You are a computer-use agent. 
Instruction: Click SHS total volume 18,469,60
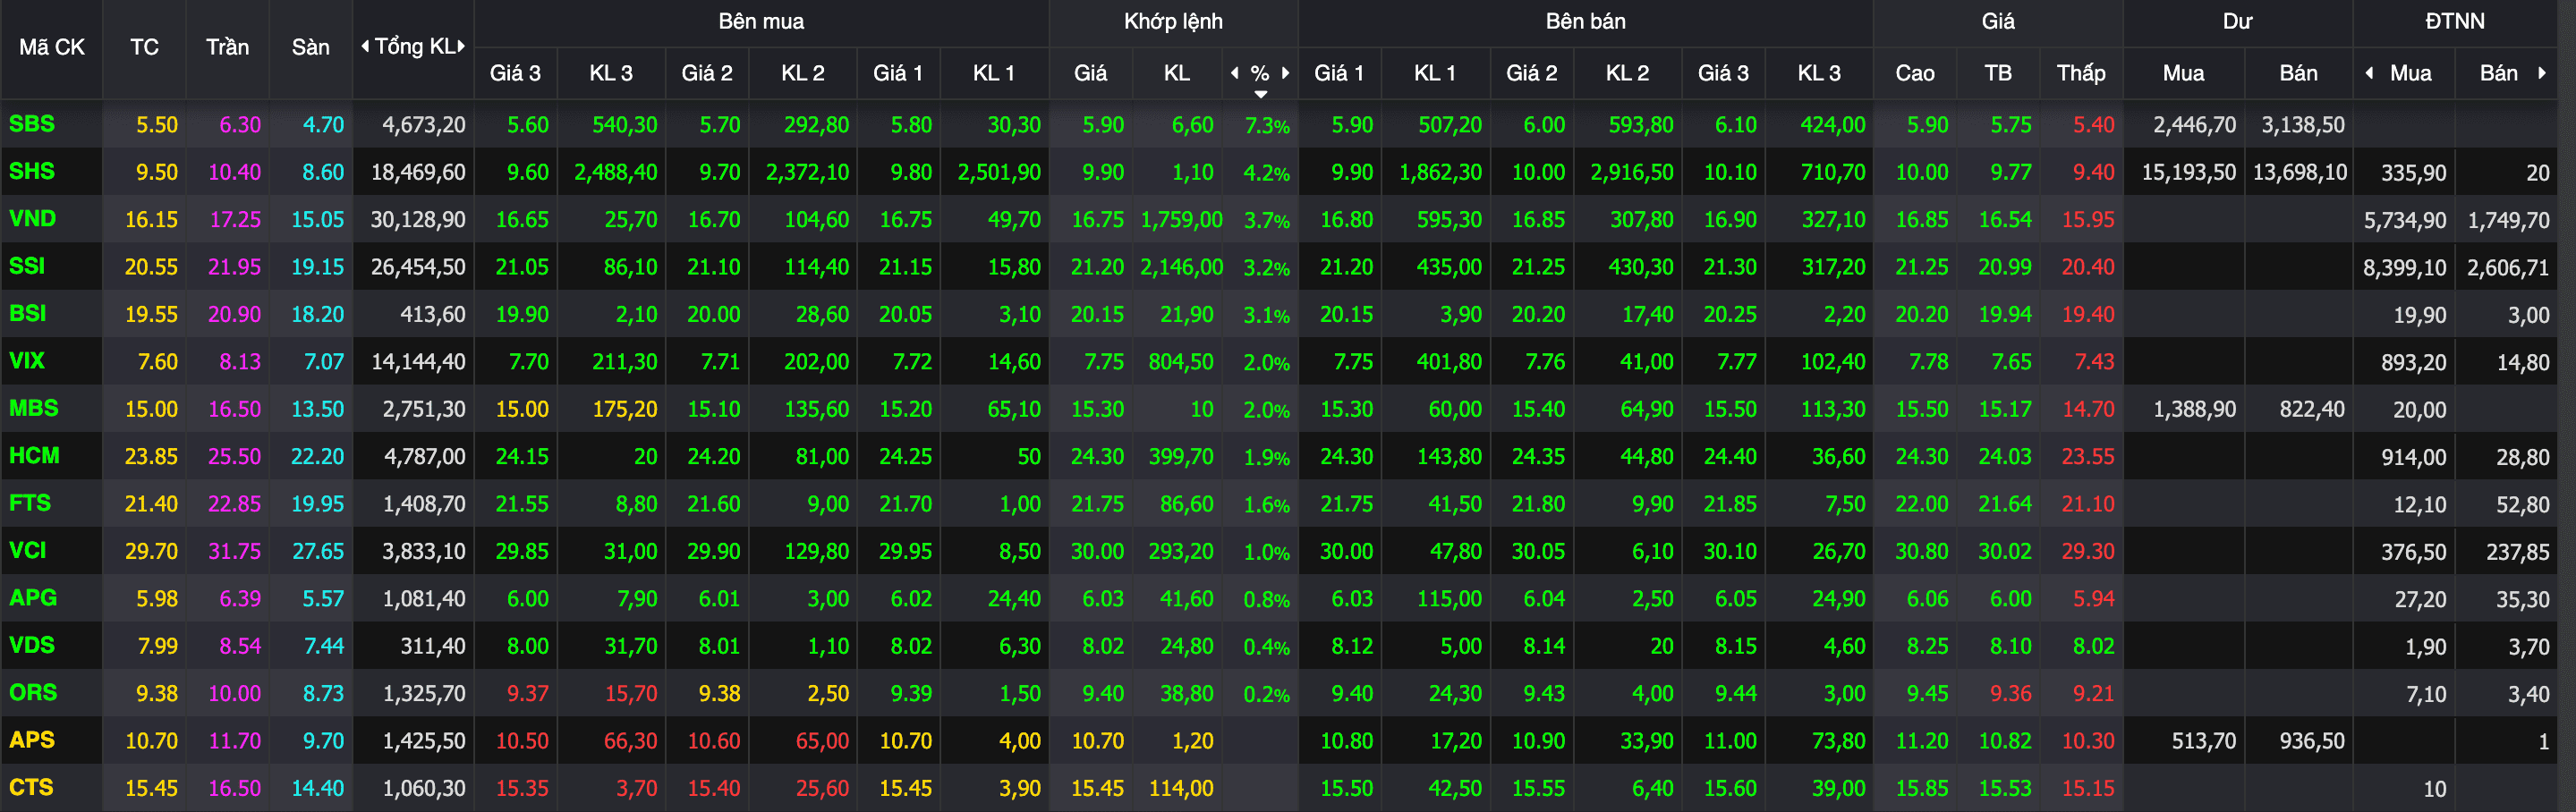click(x=418, y=172)
